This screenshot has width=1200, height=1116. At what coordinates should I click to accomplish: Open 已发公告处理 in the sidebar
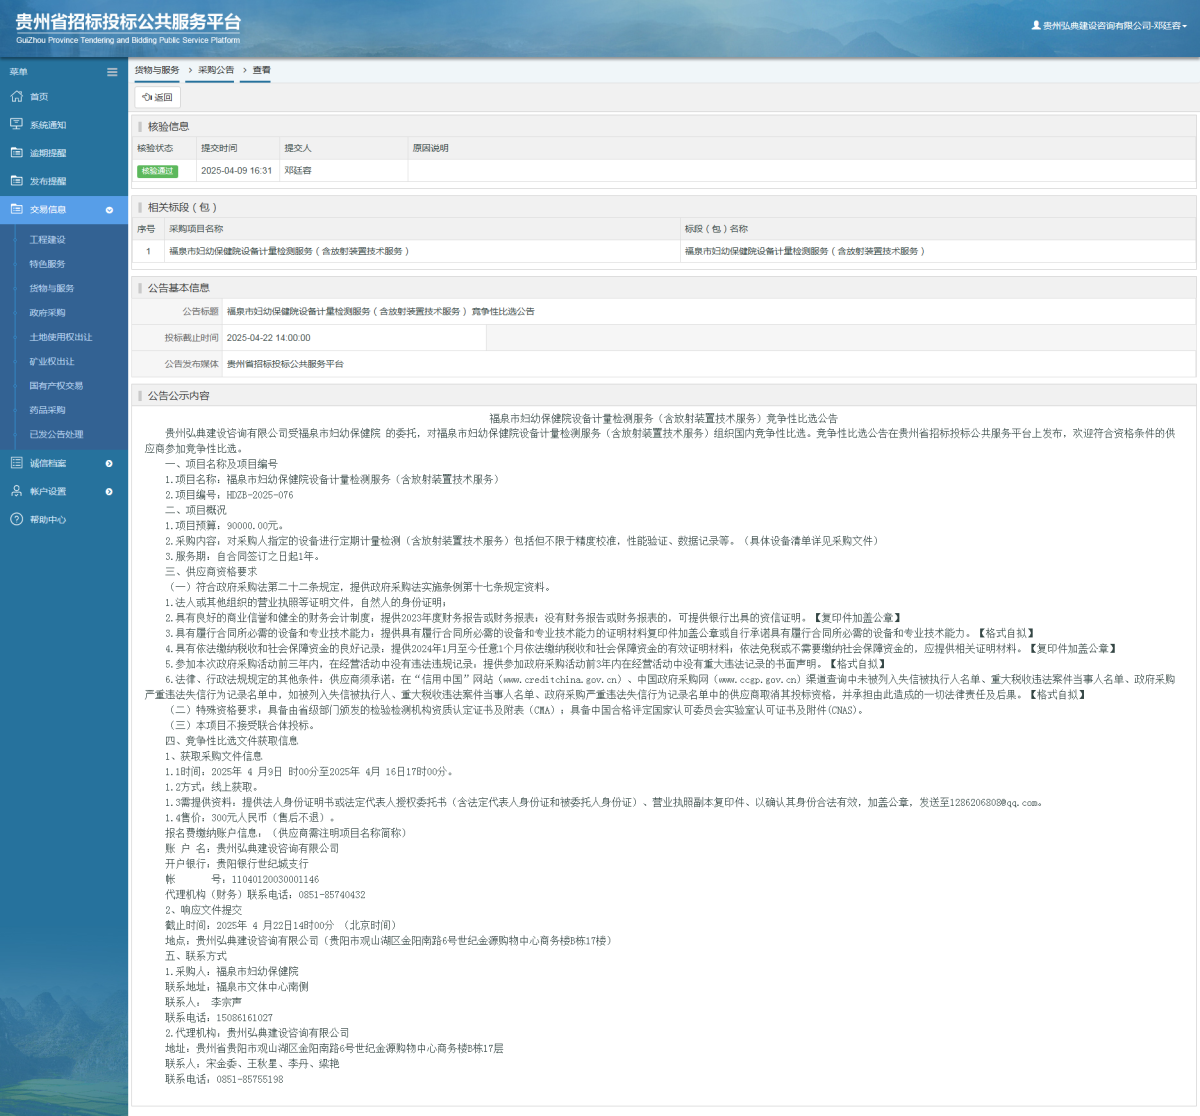(56, 434)
